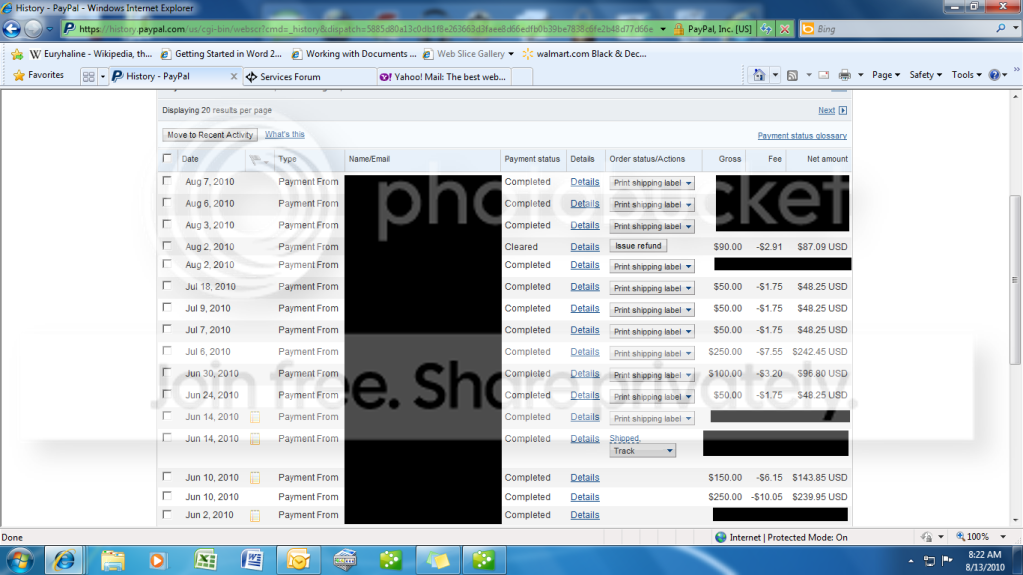Switch to the Services Forum tab
The image size is (1023, 575).
tap(309, 76)
